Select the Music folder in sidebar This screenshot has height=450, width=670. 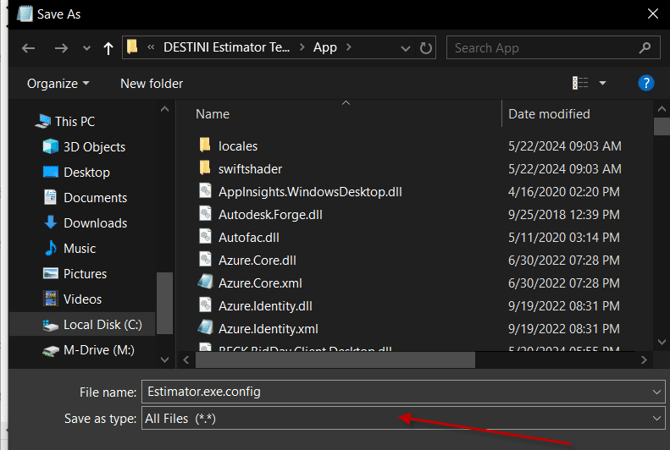coord(79,248)
